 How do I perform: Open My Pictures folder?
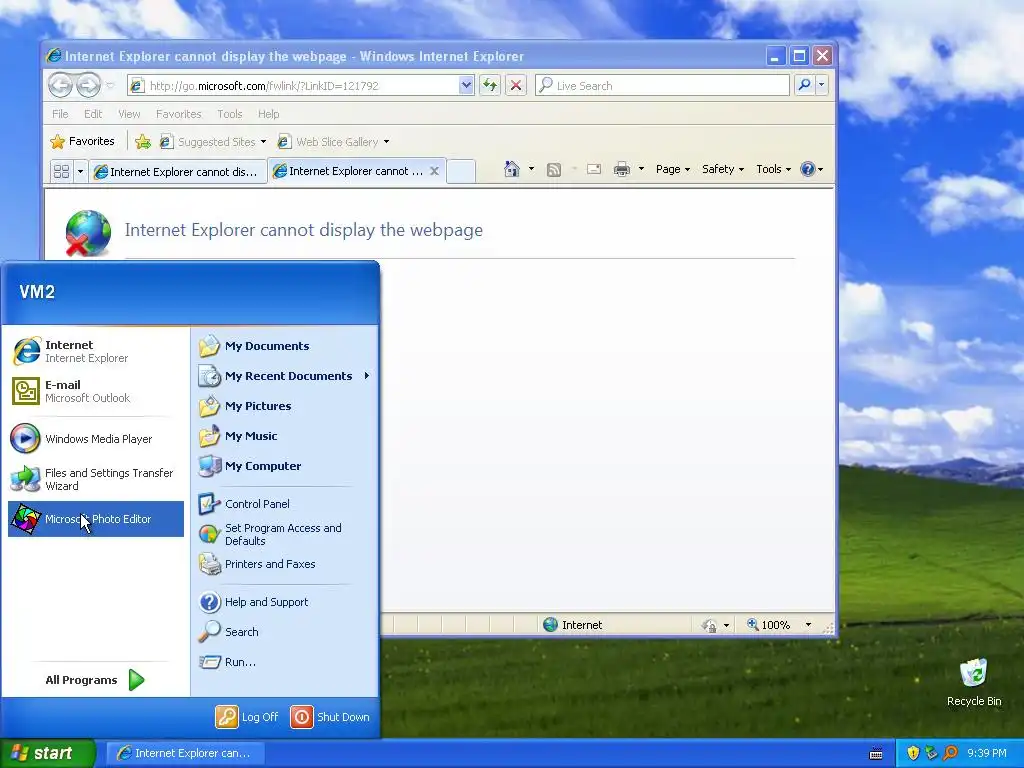point(285,406)
